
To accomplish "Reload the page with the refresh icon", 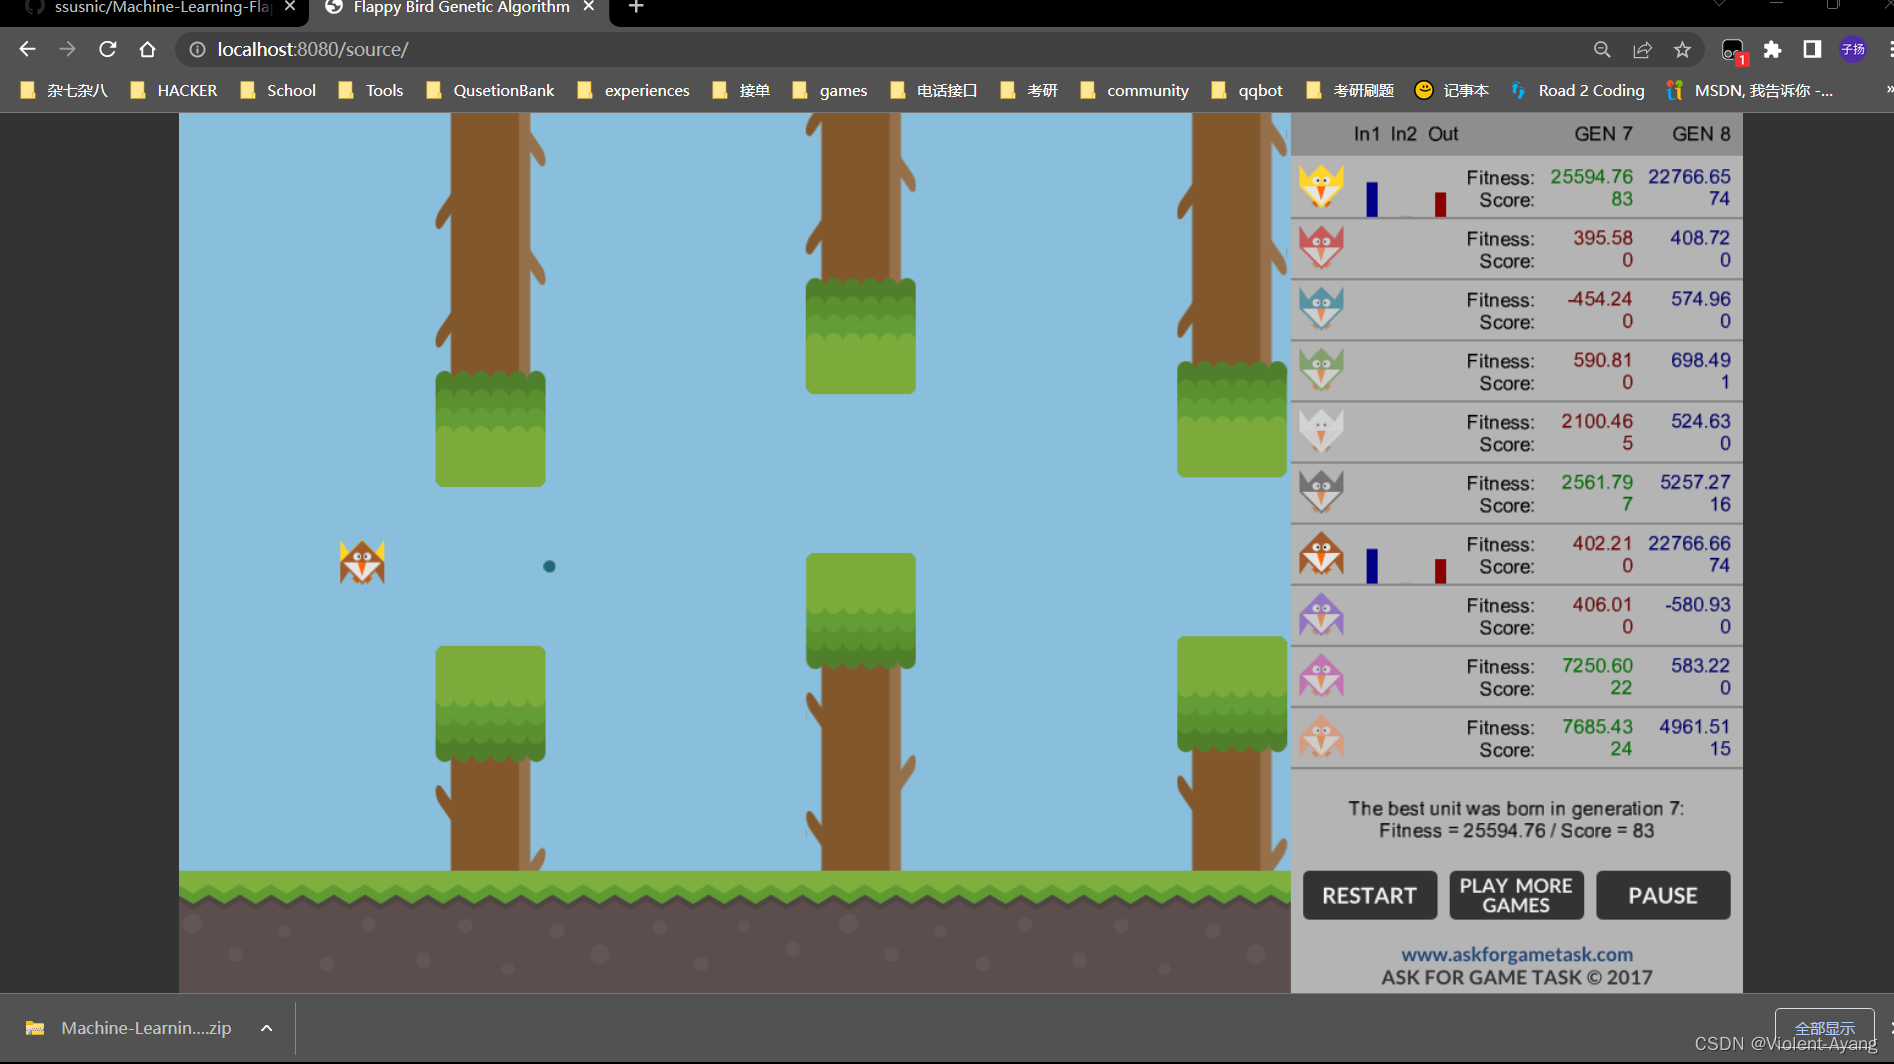I will (108, 49).
